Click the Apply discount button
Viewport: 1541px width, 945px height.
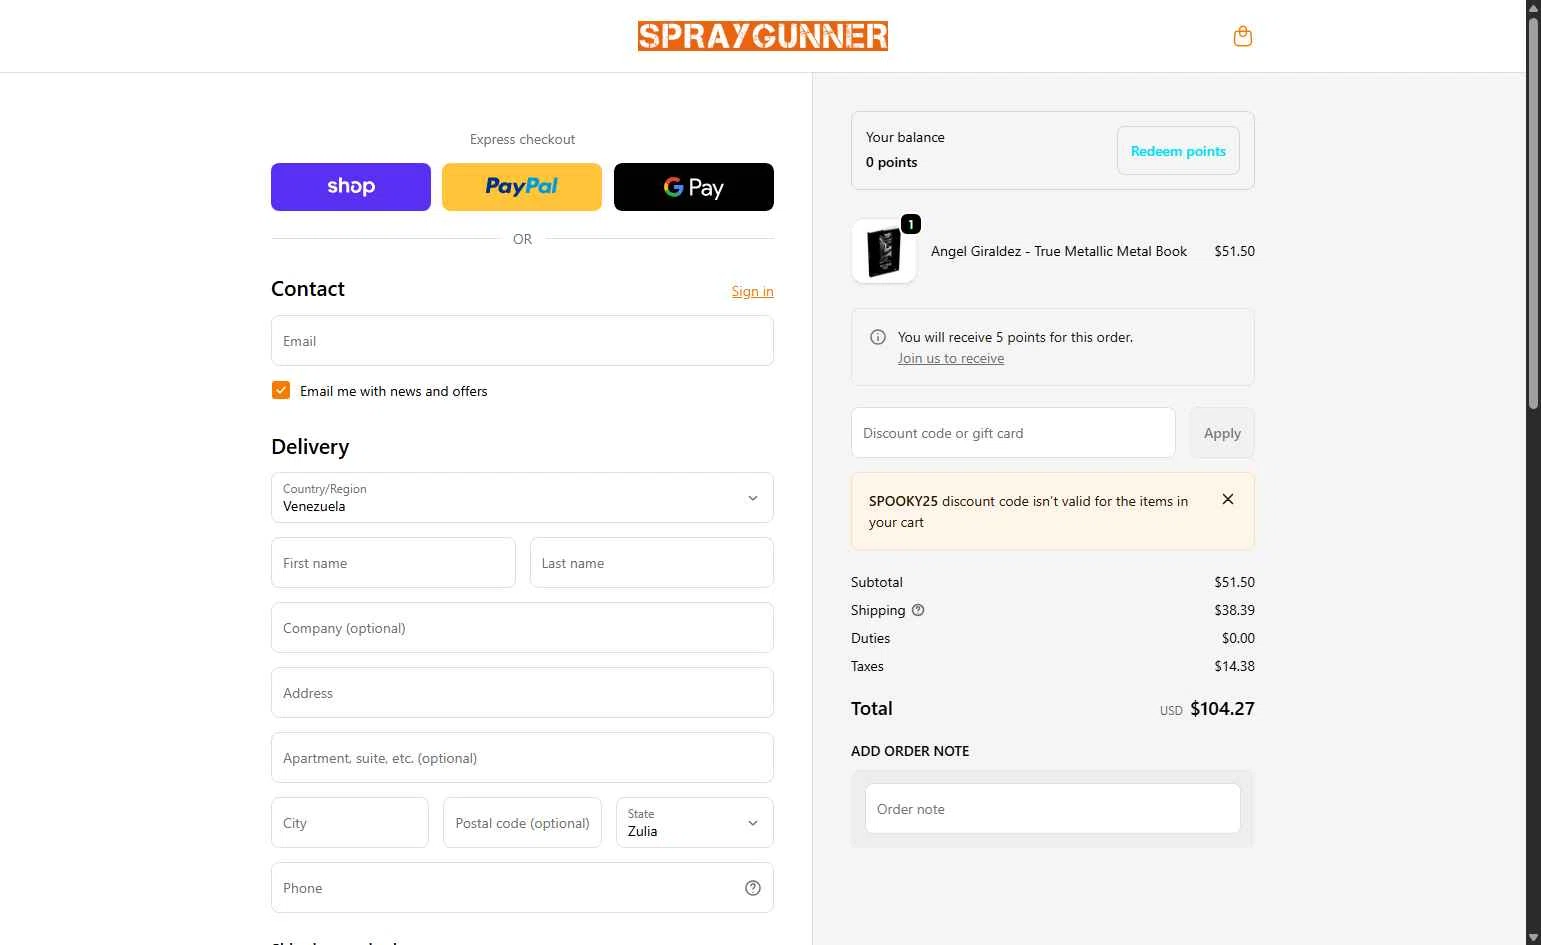1222,433
